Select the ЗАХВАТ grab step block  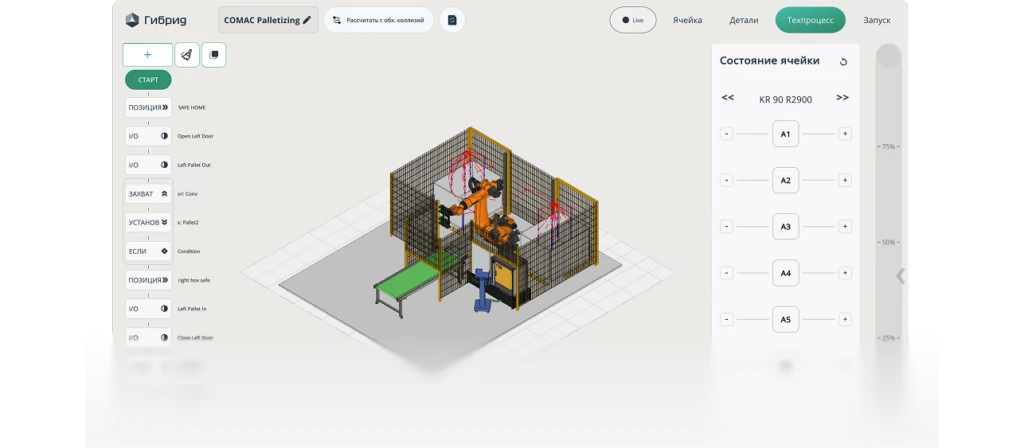[x=148, y=193]
